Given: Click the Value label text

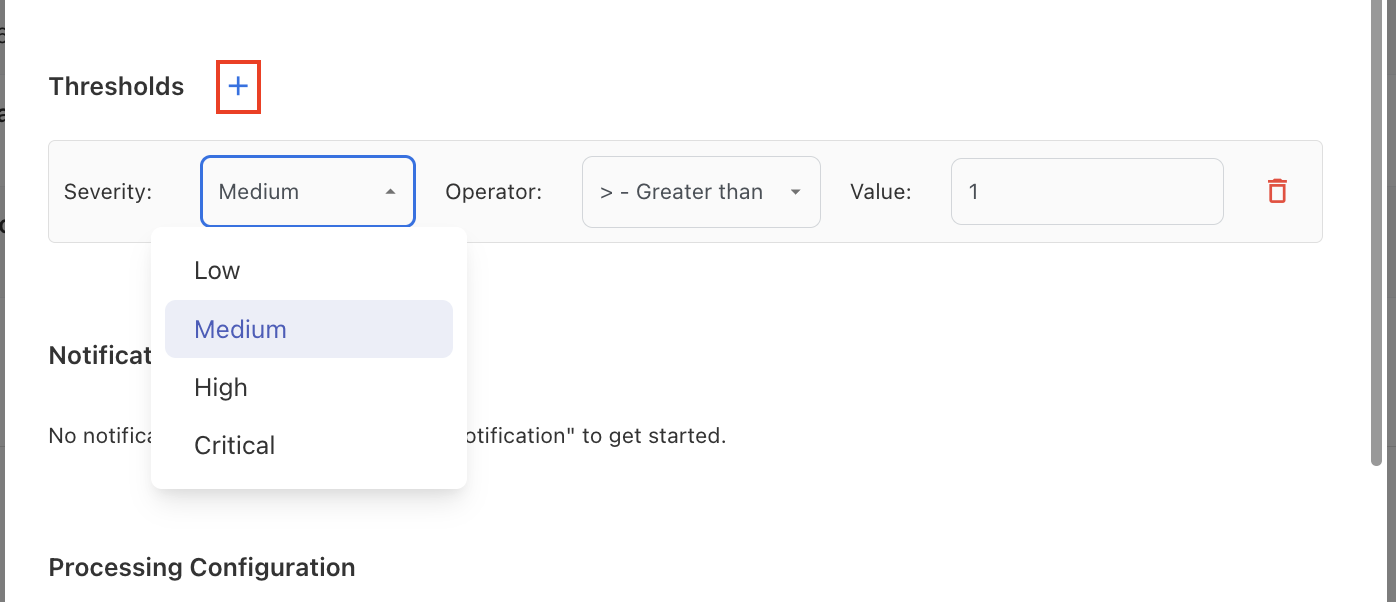Looking at the screenshot, I should coord(881,192).
